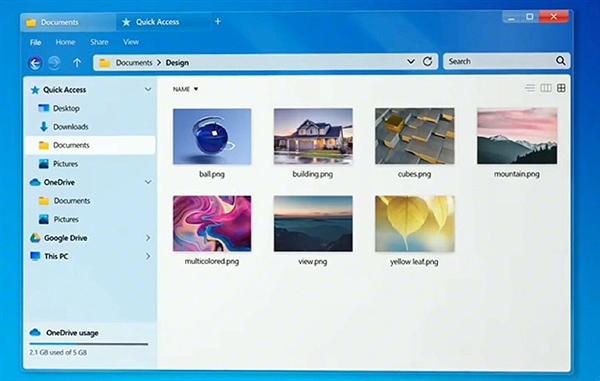The width and height of the screenshot is (600, 381).
Task: Select the ball.png thumbnail
Action: click(x=212, y=137)
